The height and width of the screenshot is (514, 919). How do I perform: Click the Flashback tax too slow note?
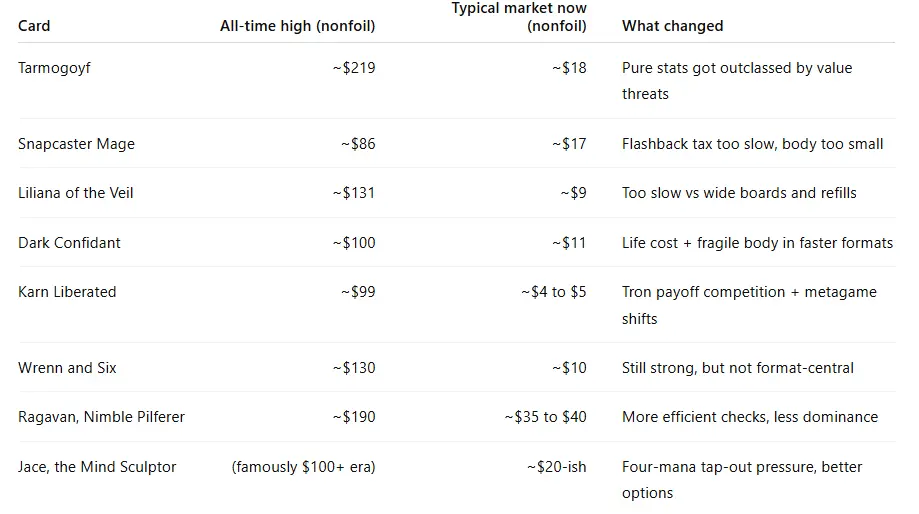pyautogui.click(x=752, y=144)
